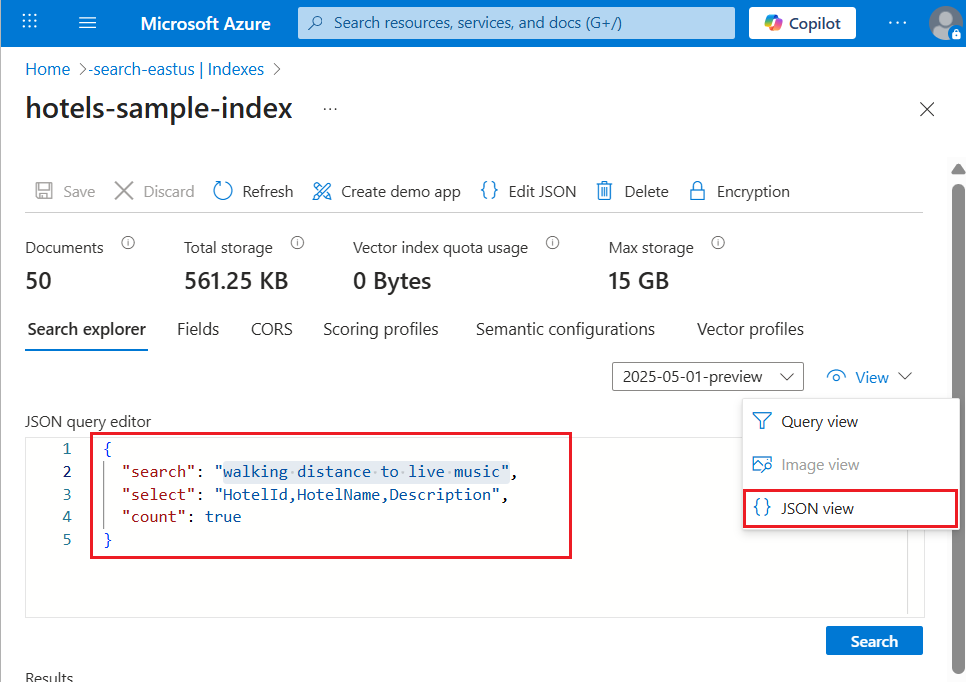The width and height of the screenshot is (966, 682).
Task: Open the API version 2025-05-01-preview dropdown
Action: [708, 377]
